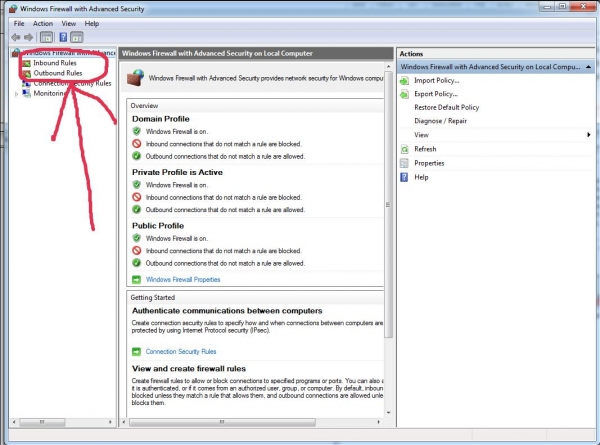Click center pane vertical scrollbar down arrow
Viewport: 600px width, 445px height.
[388, 413]
